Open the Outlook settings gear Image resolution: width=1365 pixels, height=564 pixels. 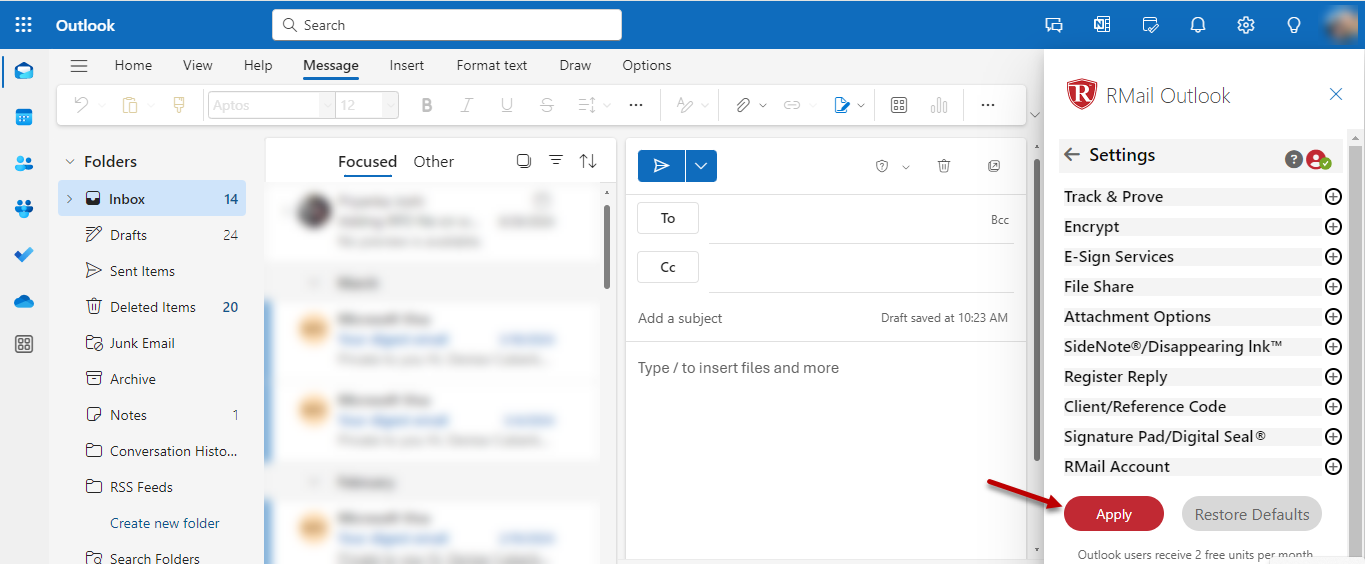coord(1246,25)
